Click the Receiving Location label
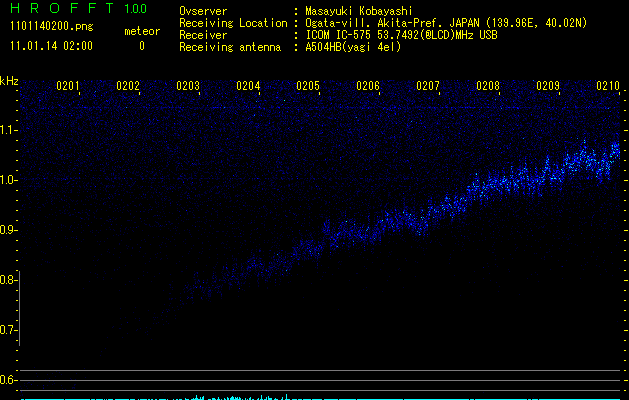The width and height of the screenshot is (629, 400). pyautogui.click(x=233, y=23)
